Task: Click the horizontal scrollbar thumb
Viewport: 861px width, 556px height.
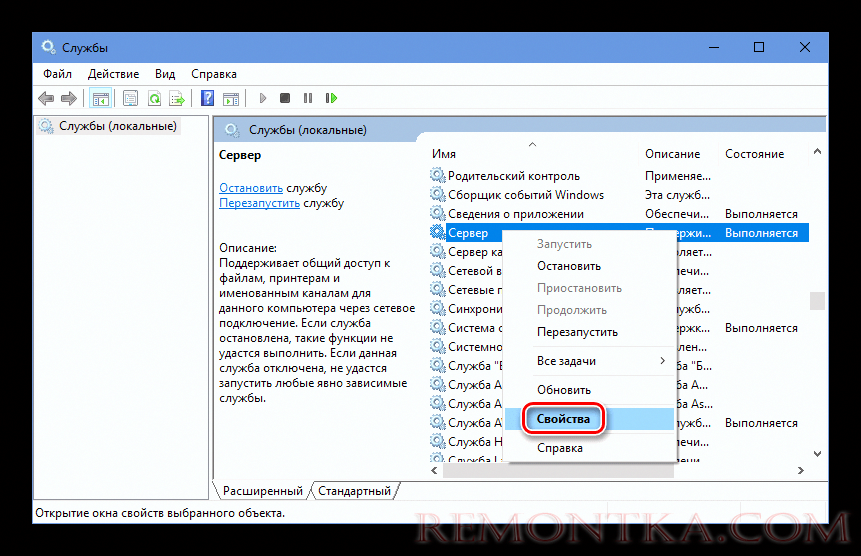Action: (x=558, y=470)
